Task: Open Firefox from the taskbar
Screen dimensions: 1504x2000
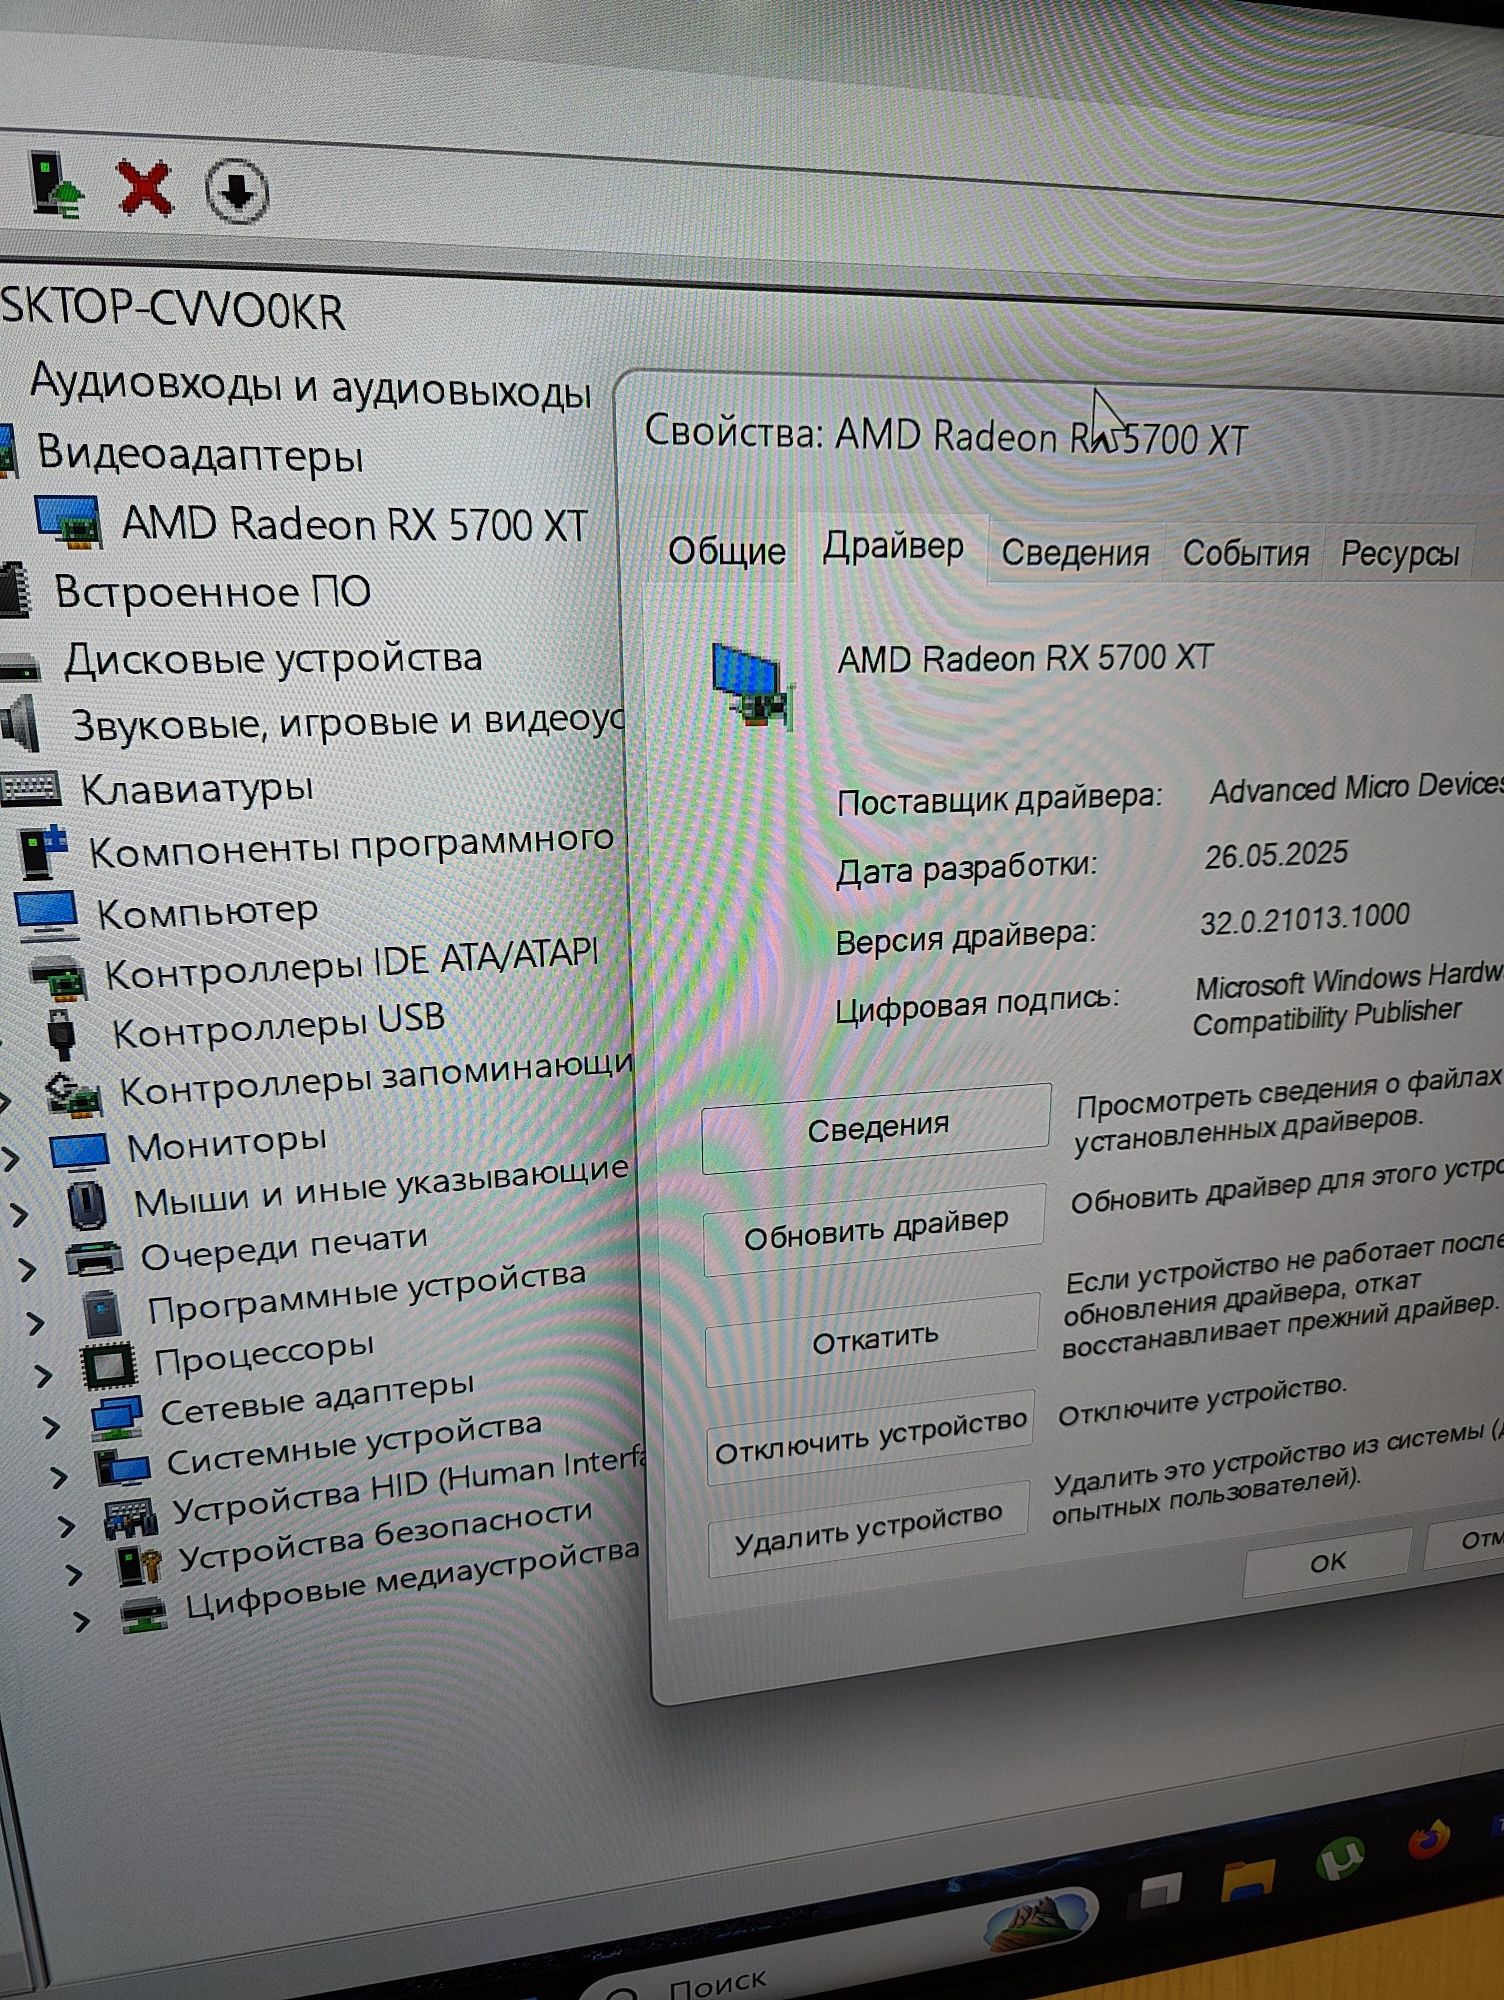Action: (x=1429, y=1838)
